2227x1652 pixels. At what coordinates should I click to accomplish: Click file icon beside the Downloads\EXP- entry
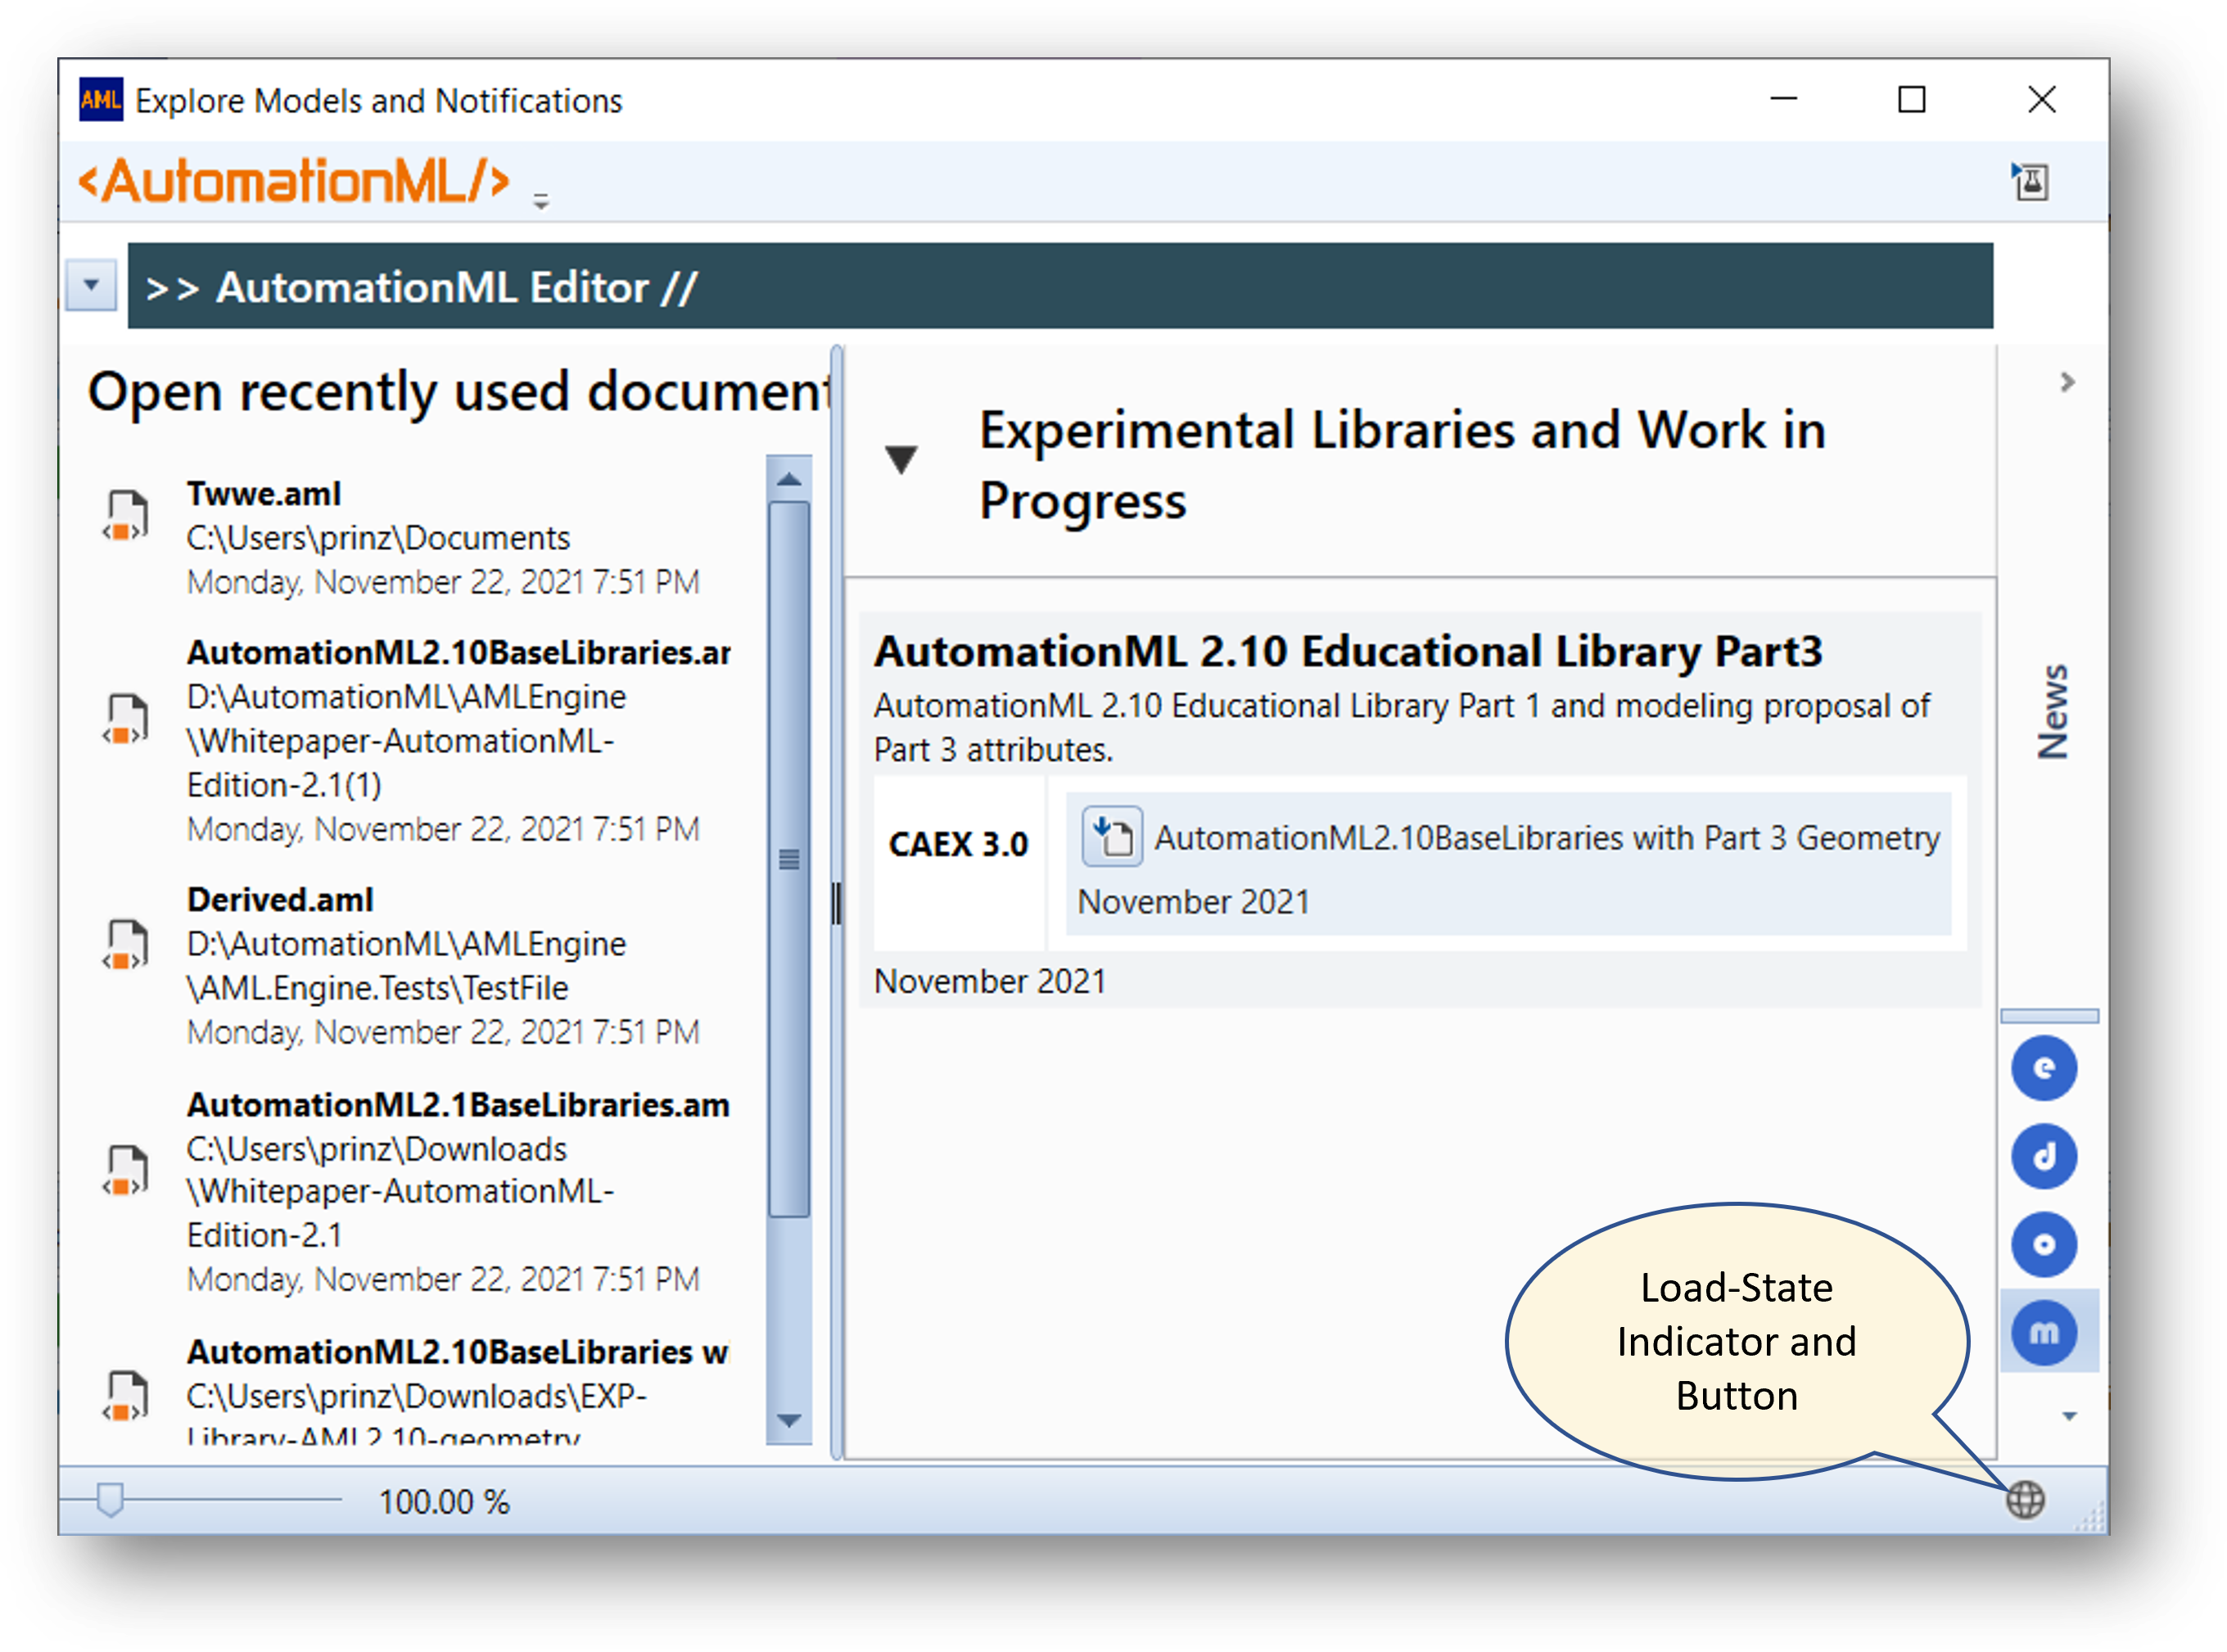click(125, 1396)
